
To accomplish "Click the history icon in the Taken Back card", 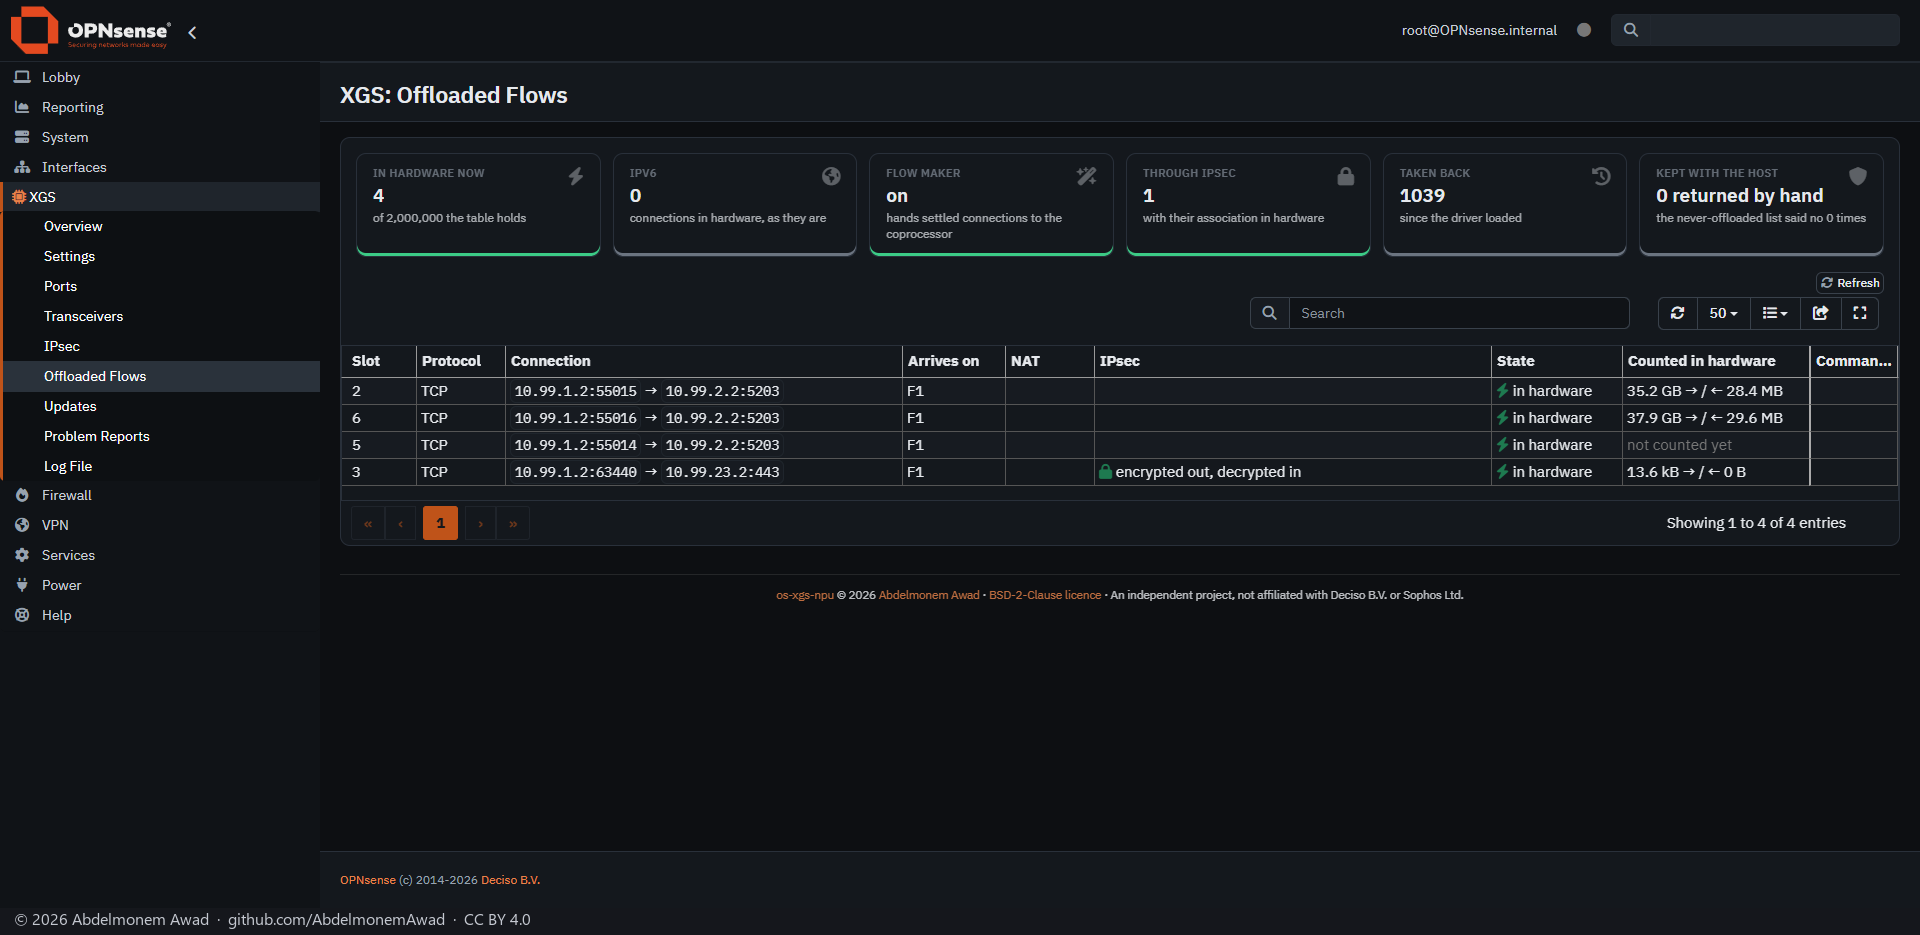I will [x=1601, y=176].
